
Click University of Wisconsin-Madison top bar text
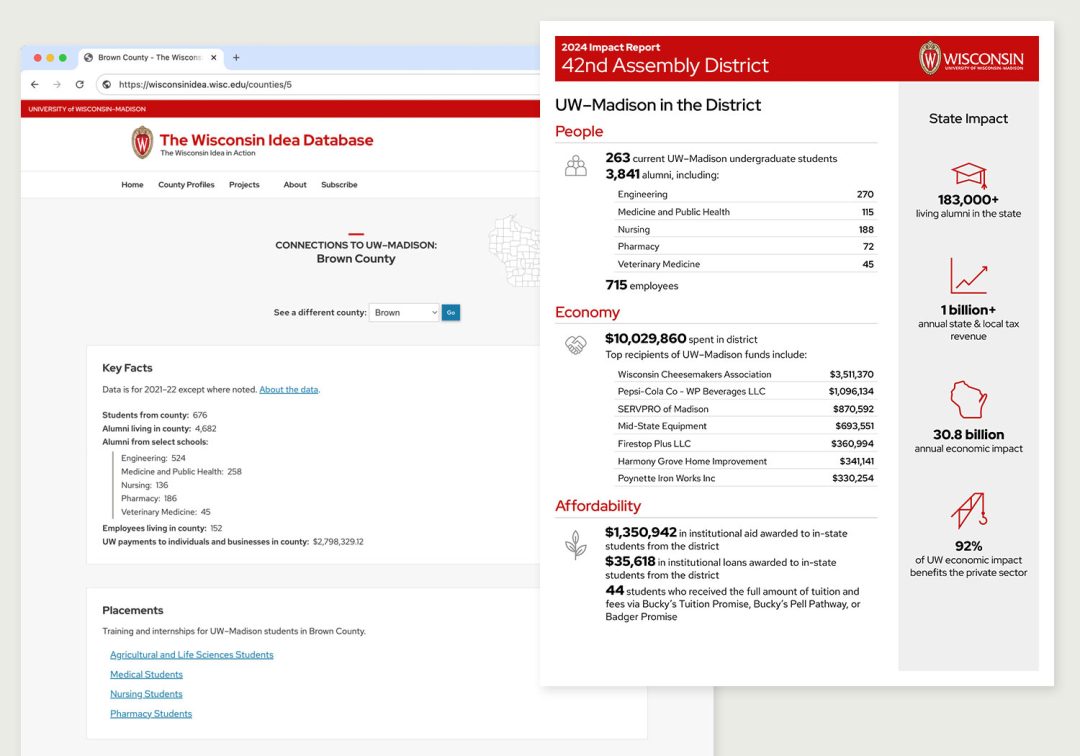[87, 109]
